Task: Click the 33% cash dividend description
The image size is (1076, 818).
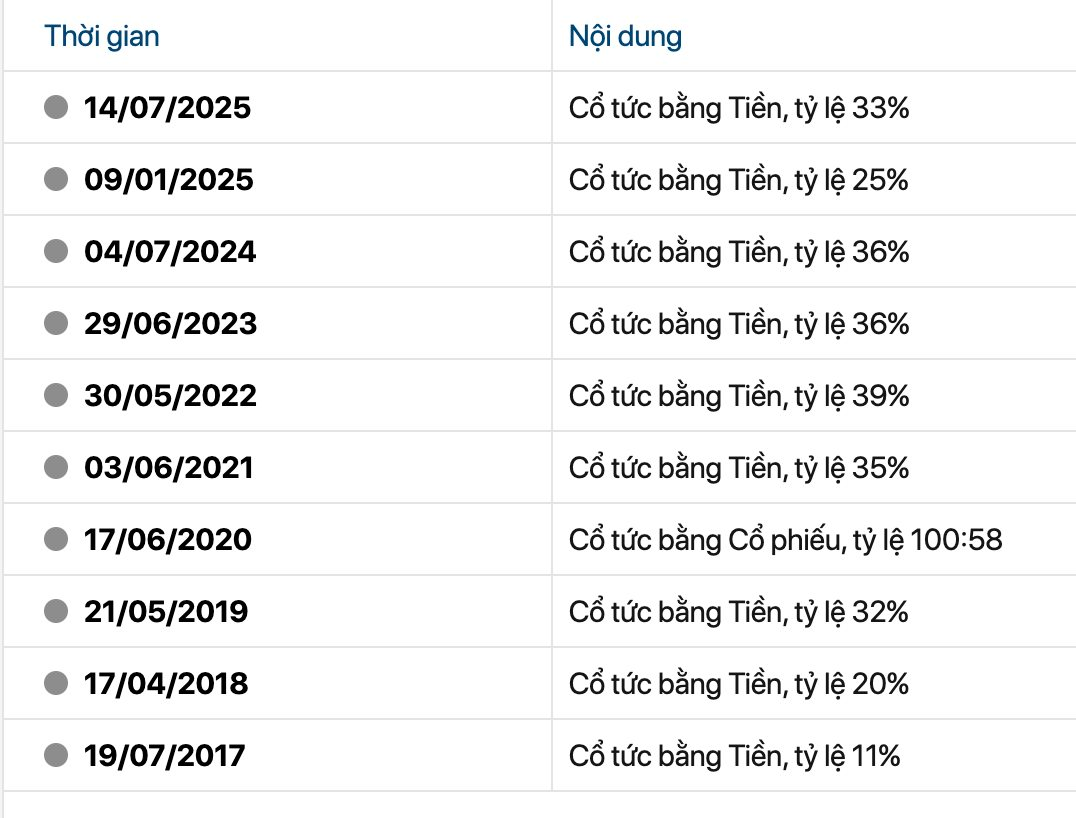Action: pos(739,108)
